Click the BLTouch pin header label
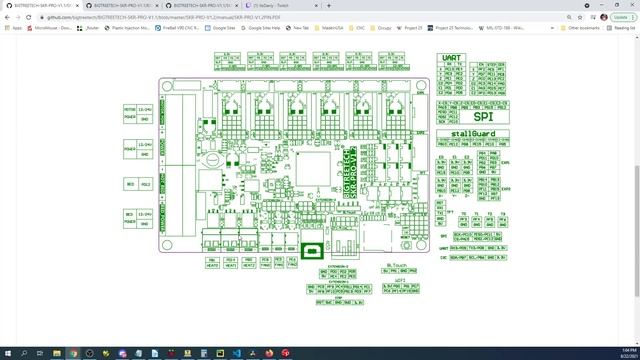Image resolution: width=640 pixels, height=360 pixels. [x=396, y=265]
